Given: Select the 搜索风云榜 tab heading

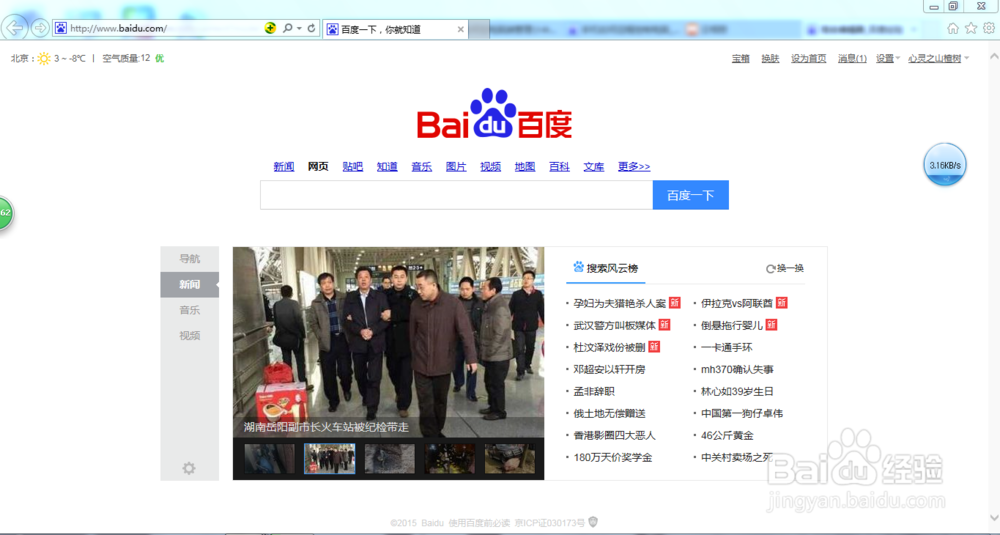Looking at the screenshot, I should pyautogui.click(x=612, y=268).
